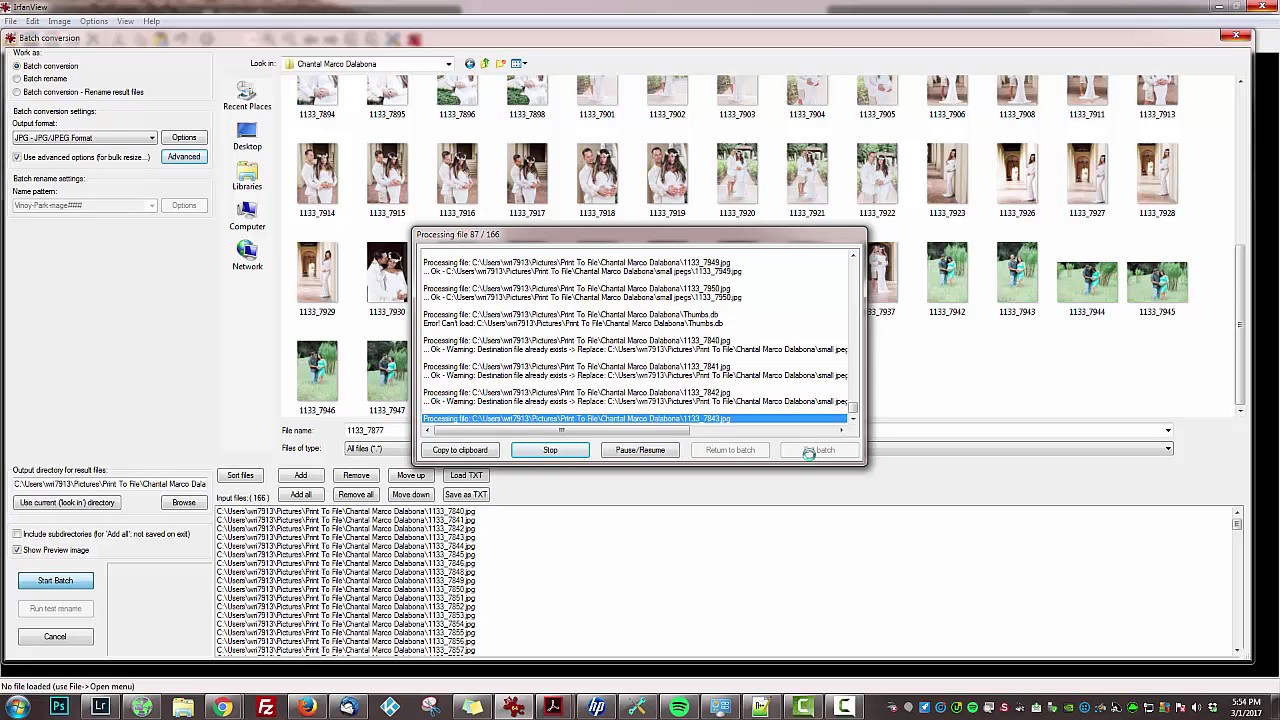This screenshot has width=1280, height=720.
Task: Click Browse for output directory
Action: (x=184, y=503)
